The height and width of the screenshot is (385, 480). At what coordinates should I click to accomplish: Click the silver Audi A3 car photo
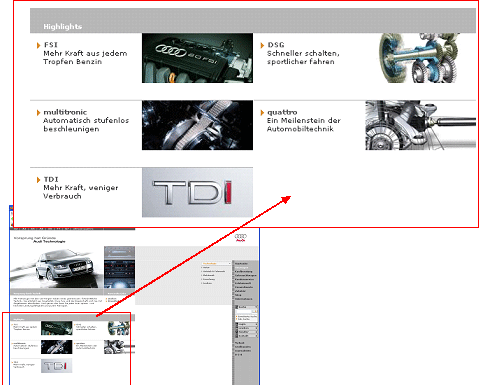tap(57, 268)
